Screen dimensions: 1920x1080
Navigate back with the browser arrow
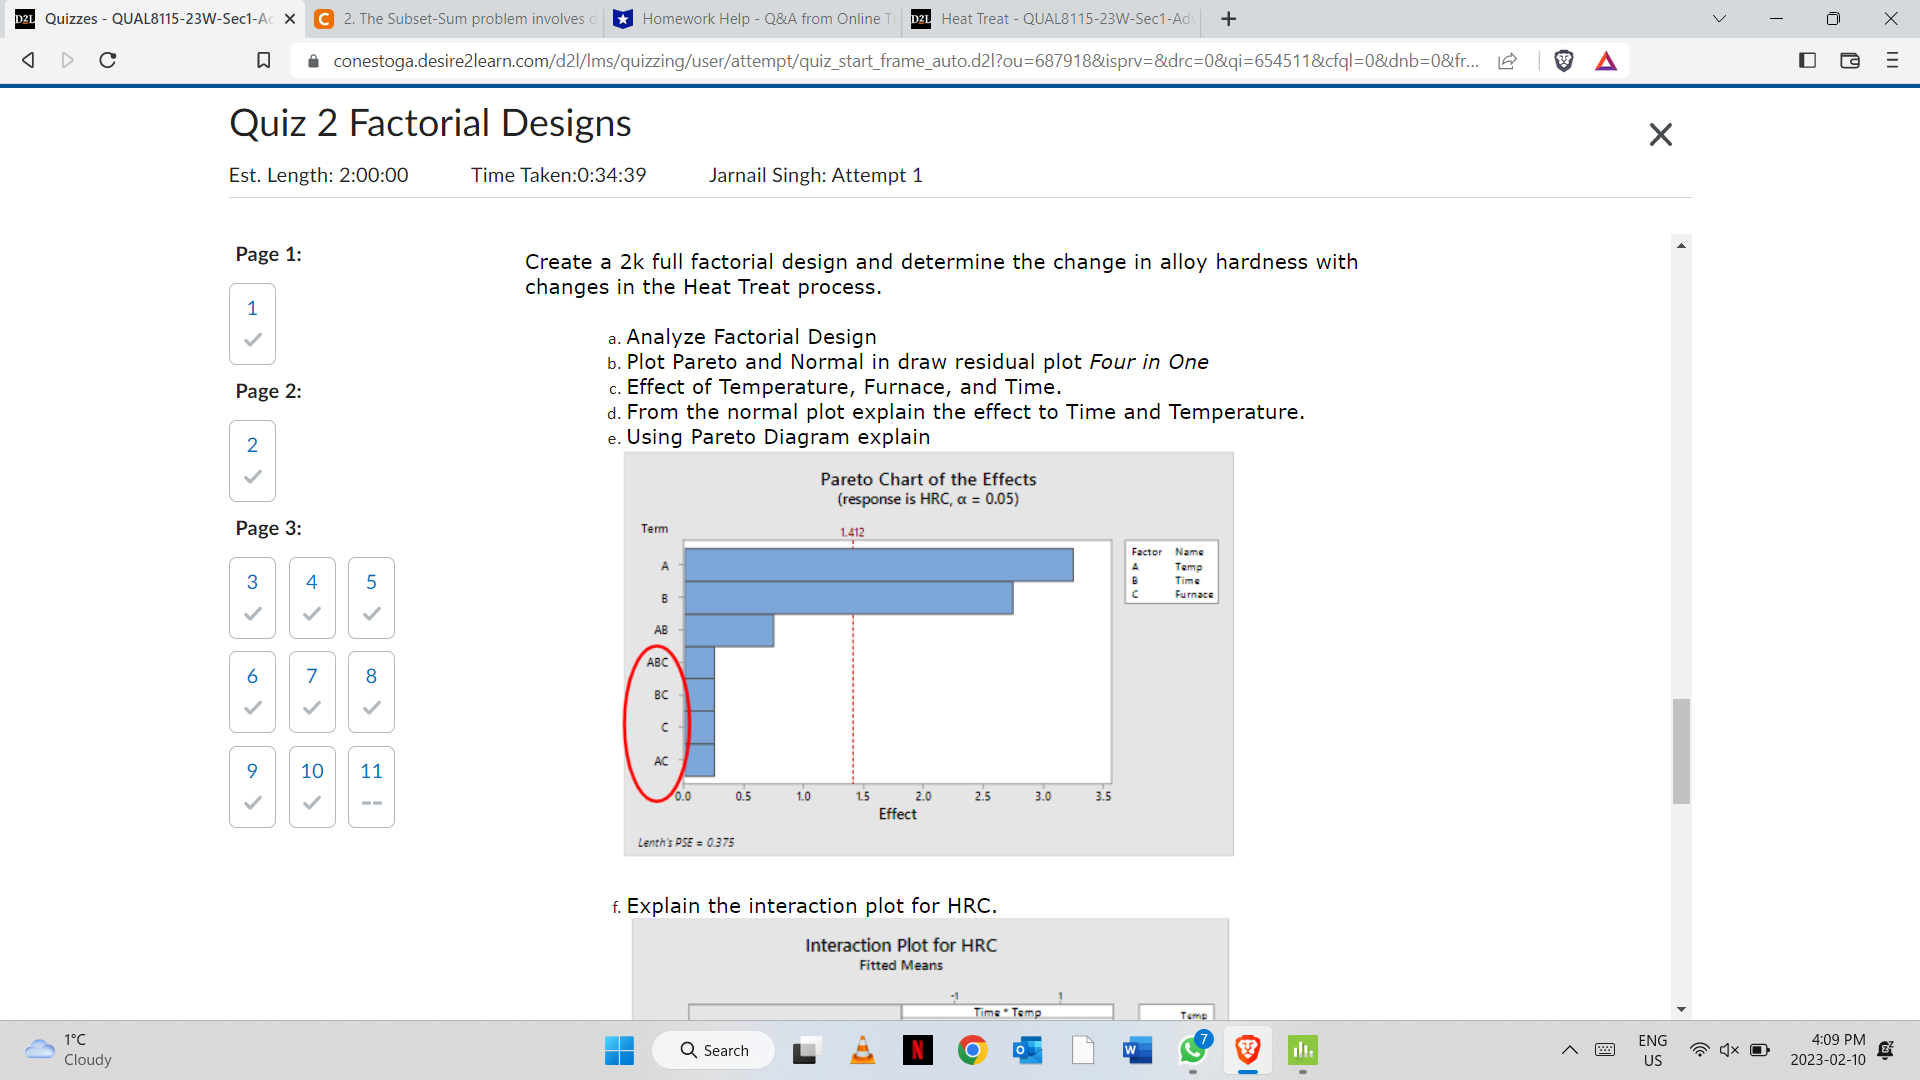coord(27,61)
